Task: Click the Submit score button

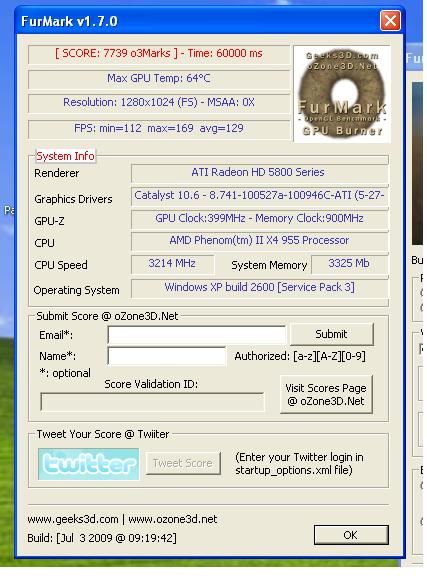Action: [x=331, y=334]
